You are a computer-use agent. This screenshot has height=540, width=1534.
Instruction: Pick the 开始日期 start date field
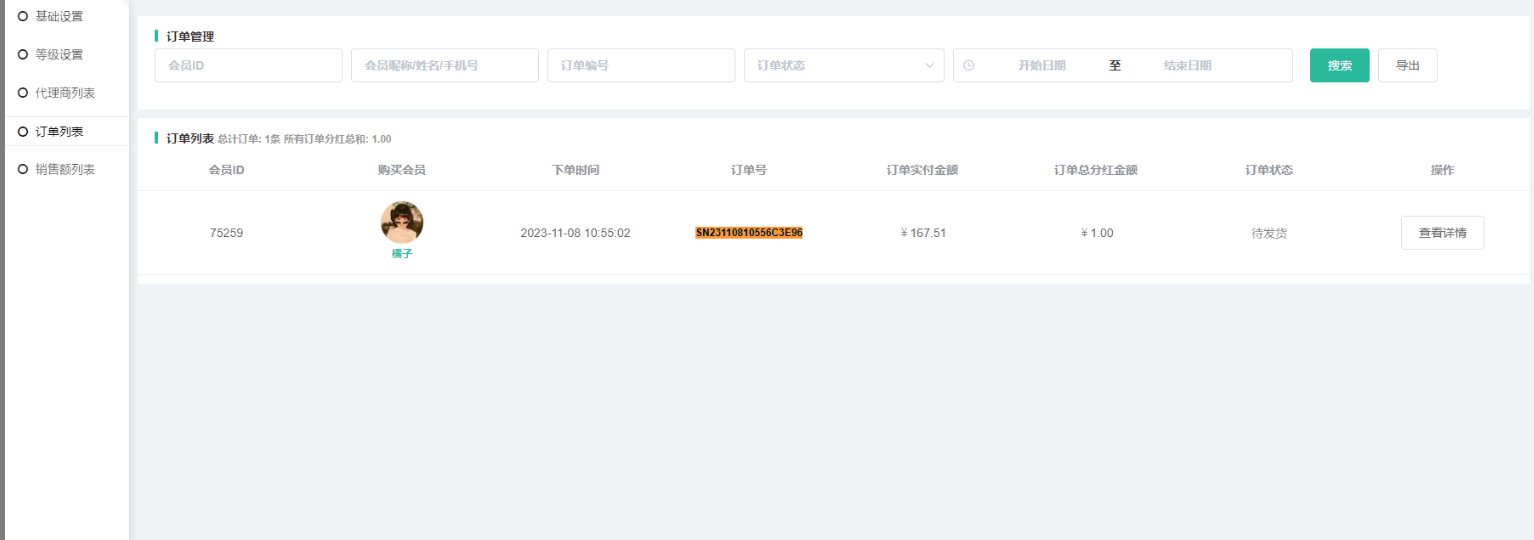click(1041, 66)
